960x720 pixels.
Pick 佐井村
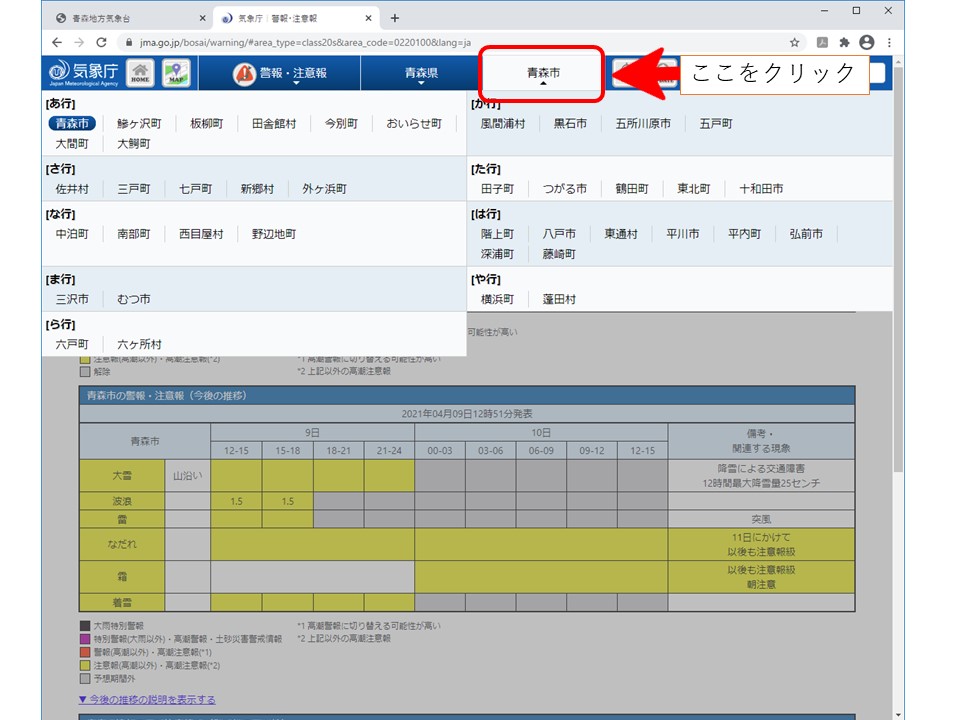(x=72, y=189)
